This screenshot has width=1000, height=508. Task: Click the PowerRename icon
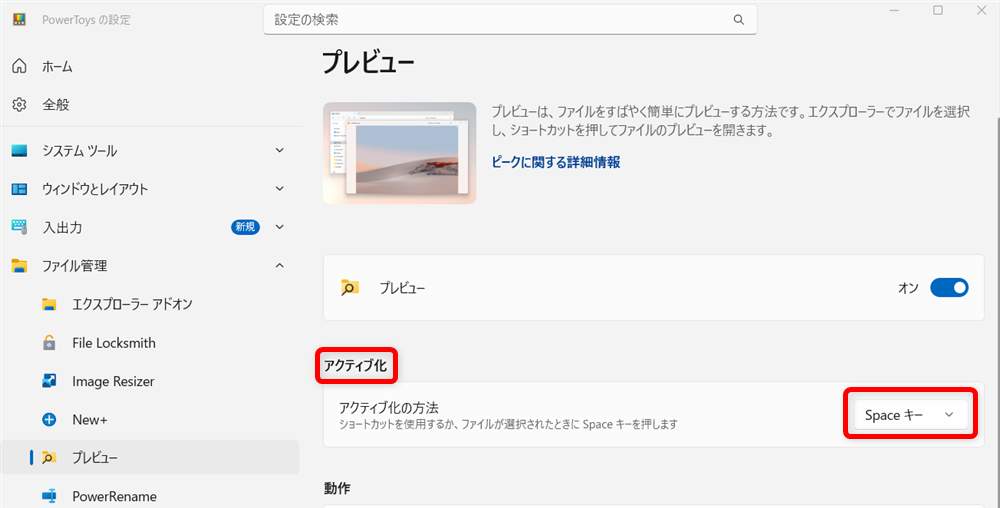click(49, 496)
